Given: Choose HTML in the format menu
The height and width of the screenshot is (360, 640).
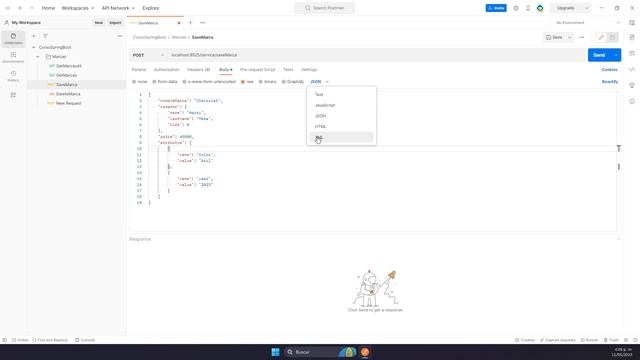Looking at the screenshot, I should (341, 127).
